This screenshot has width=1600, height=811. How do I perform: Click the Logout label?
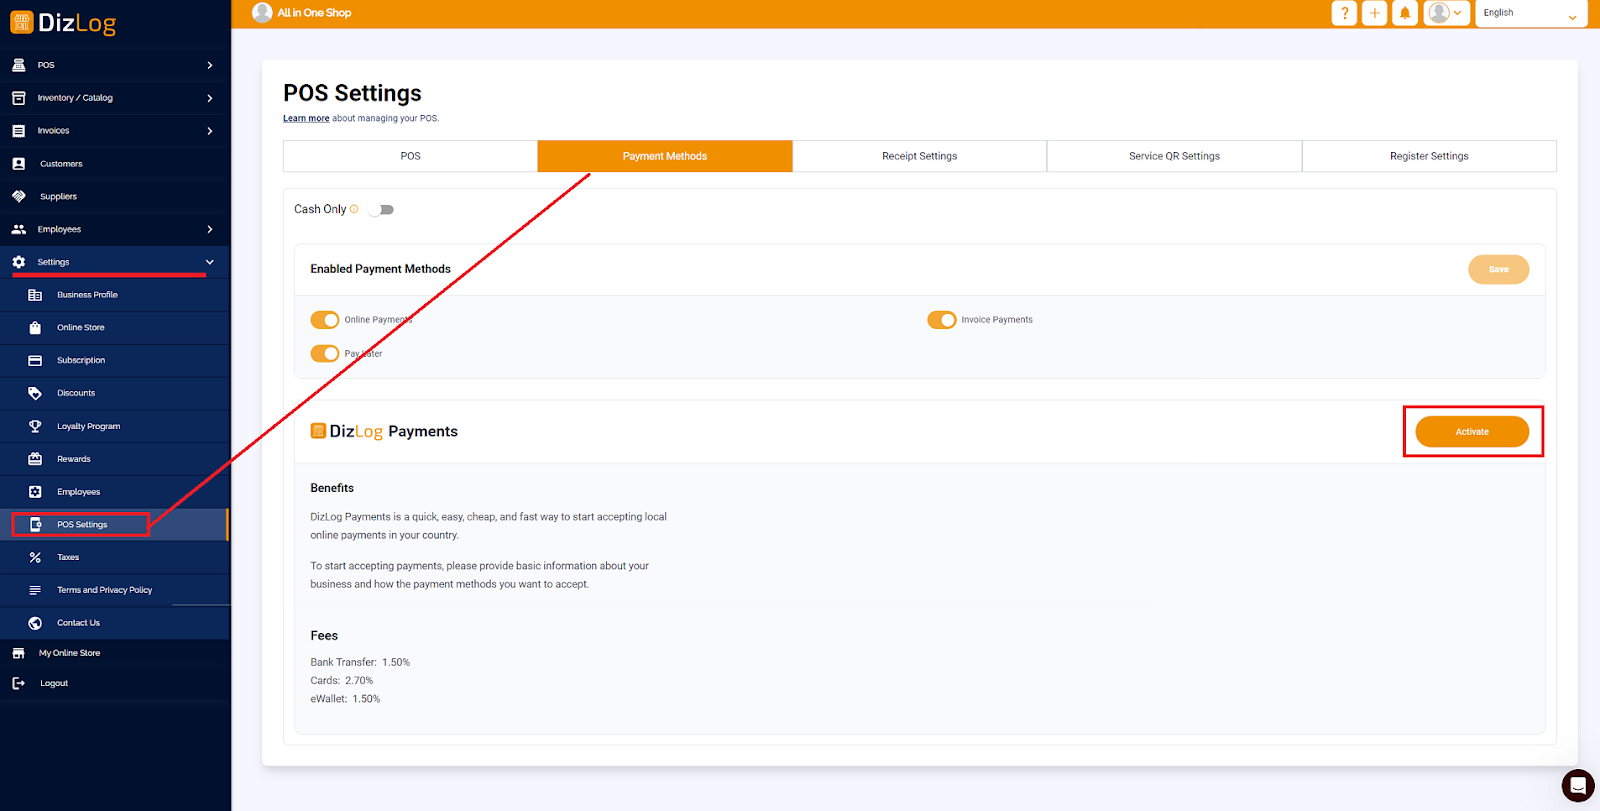point(54,683)
